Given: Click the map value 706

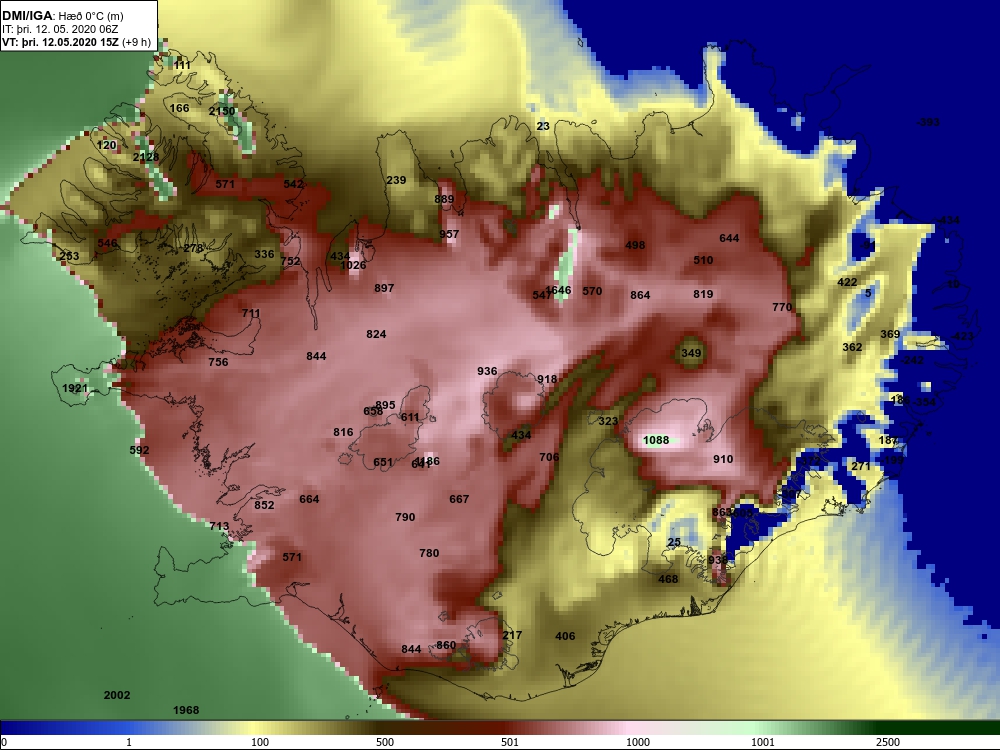Looking at the screenshot, I should point(549,457).
